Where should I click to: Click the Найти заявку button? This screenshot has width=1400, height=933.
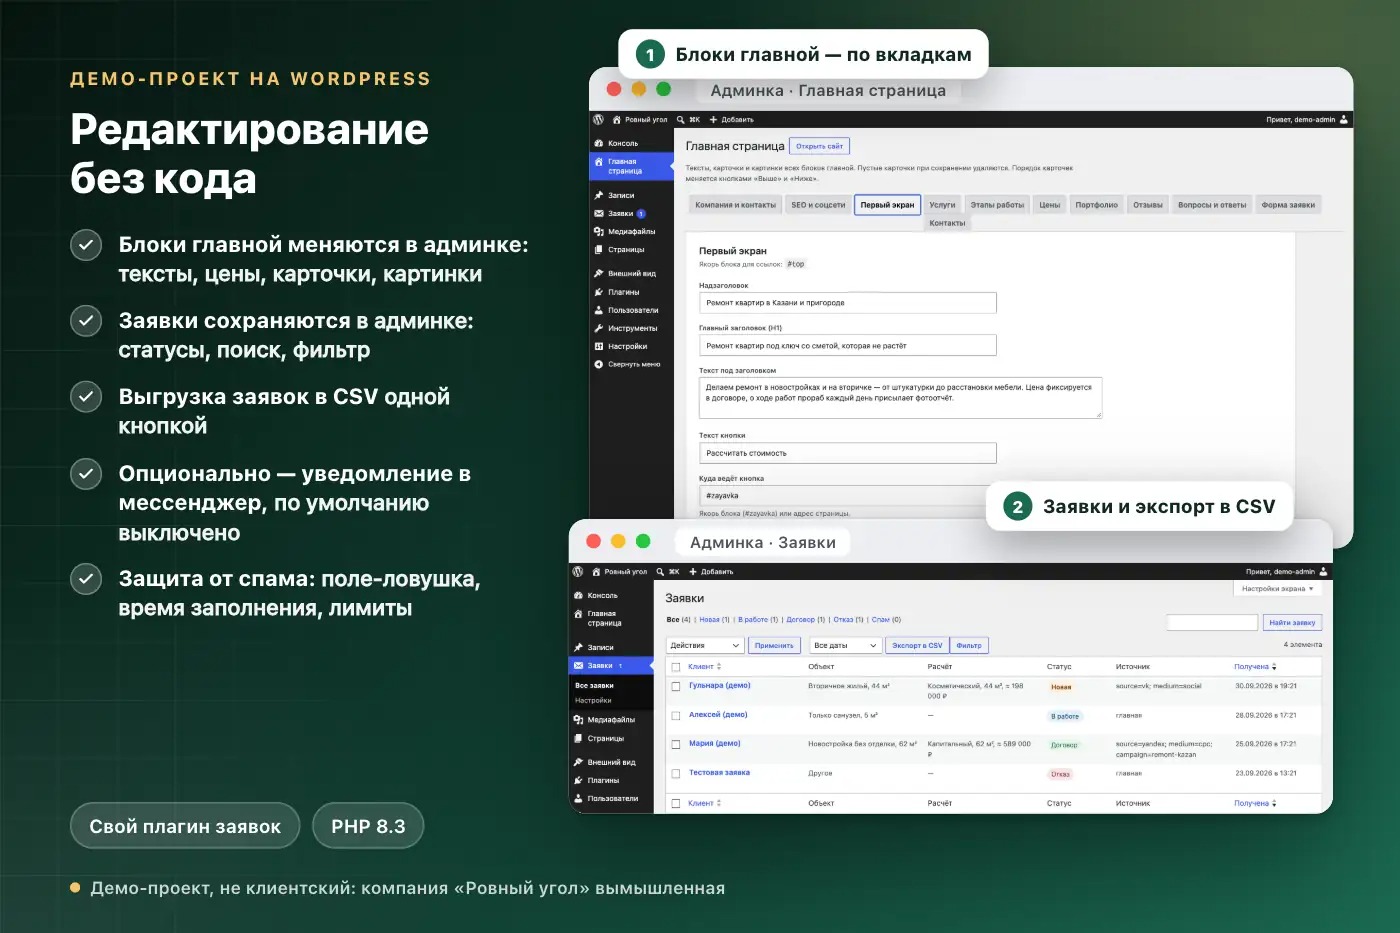[1292, 622]
